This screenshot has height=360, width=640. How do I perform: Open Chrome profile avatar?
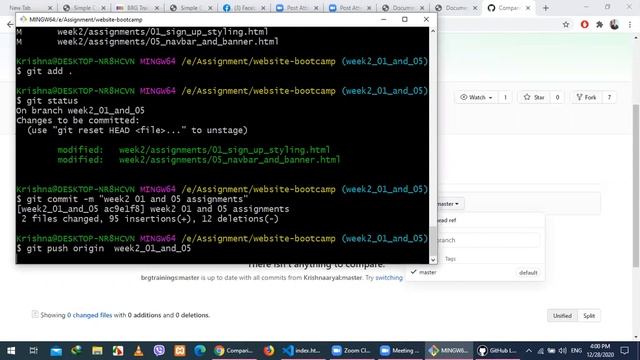tap(614, 24)
